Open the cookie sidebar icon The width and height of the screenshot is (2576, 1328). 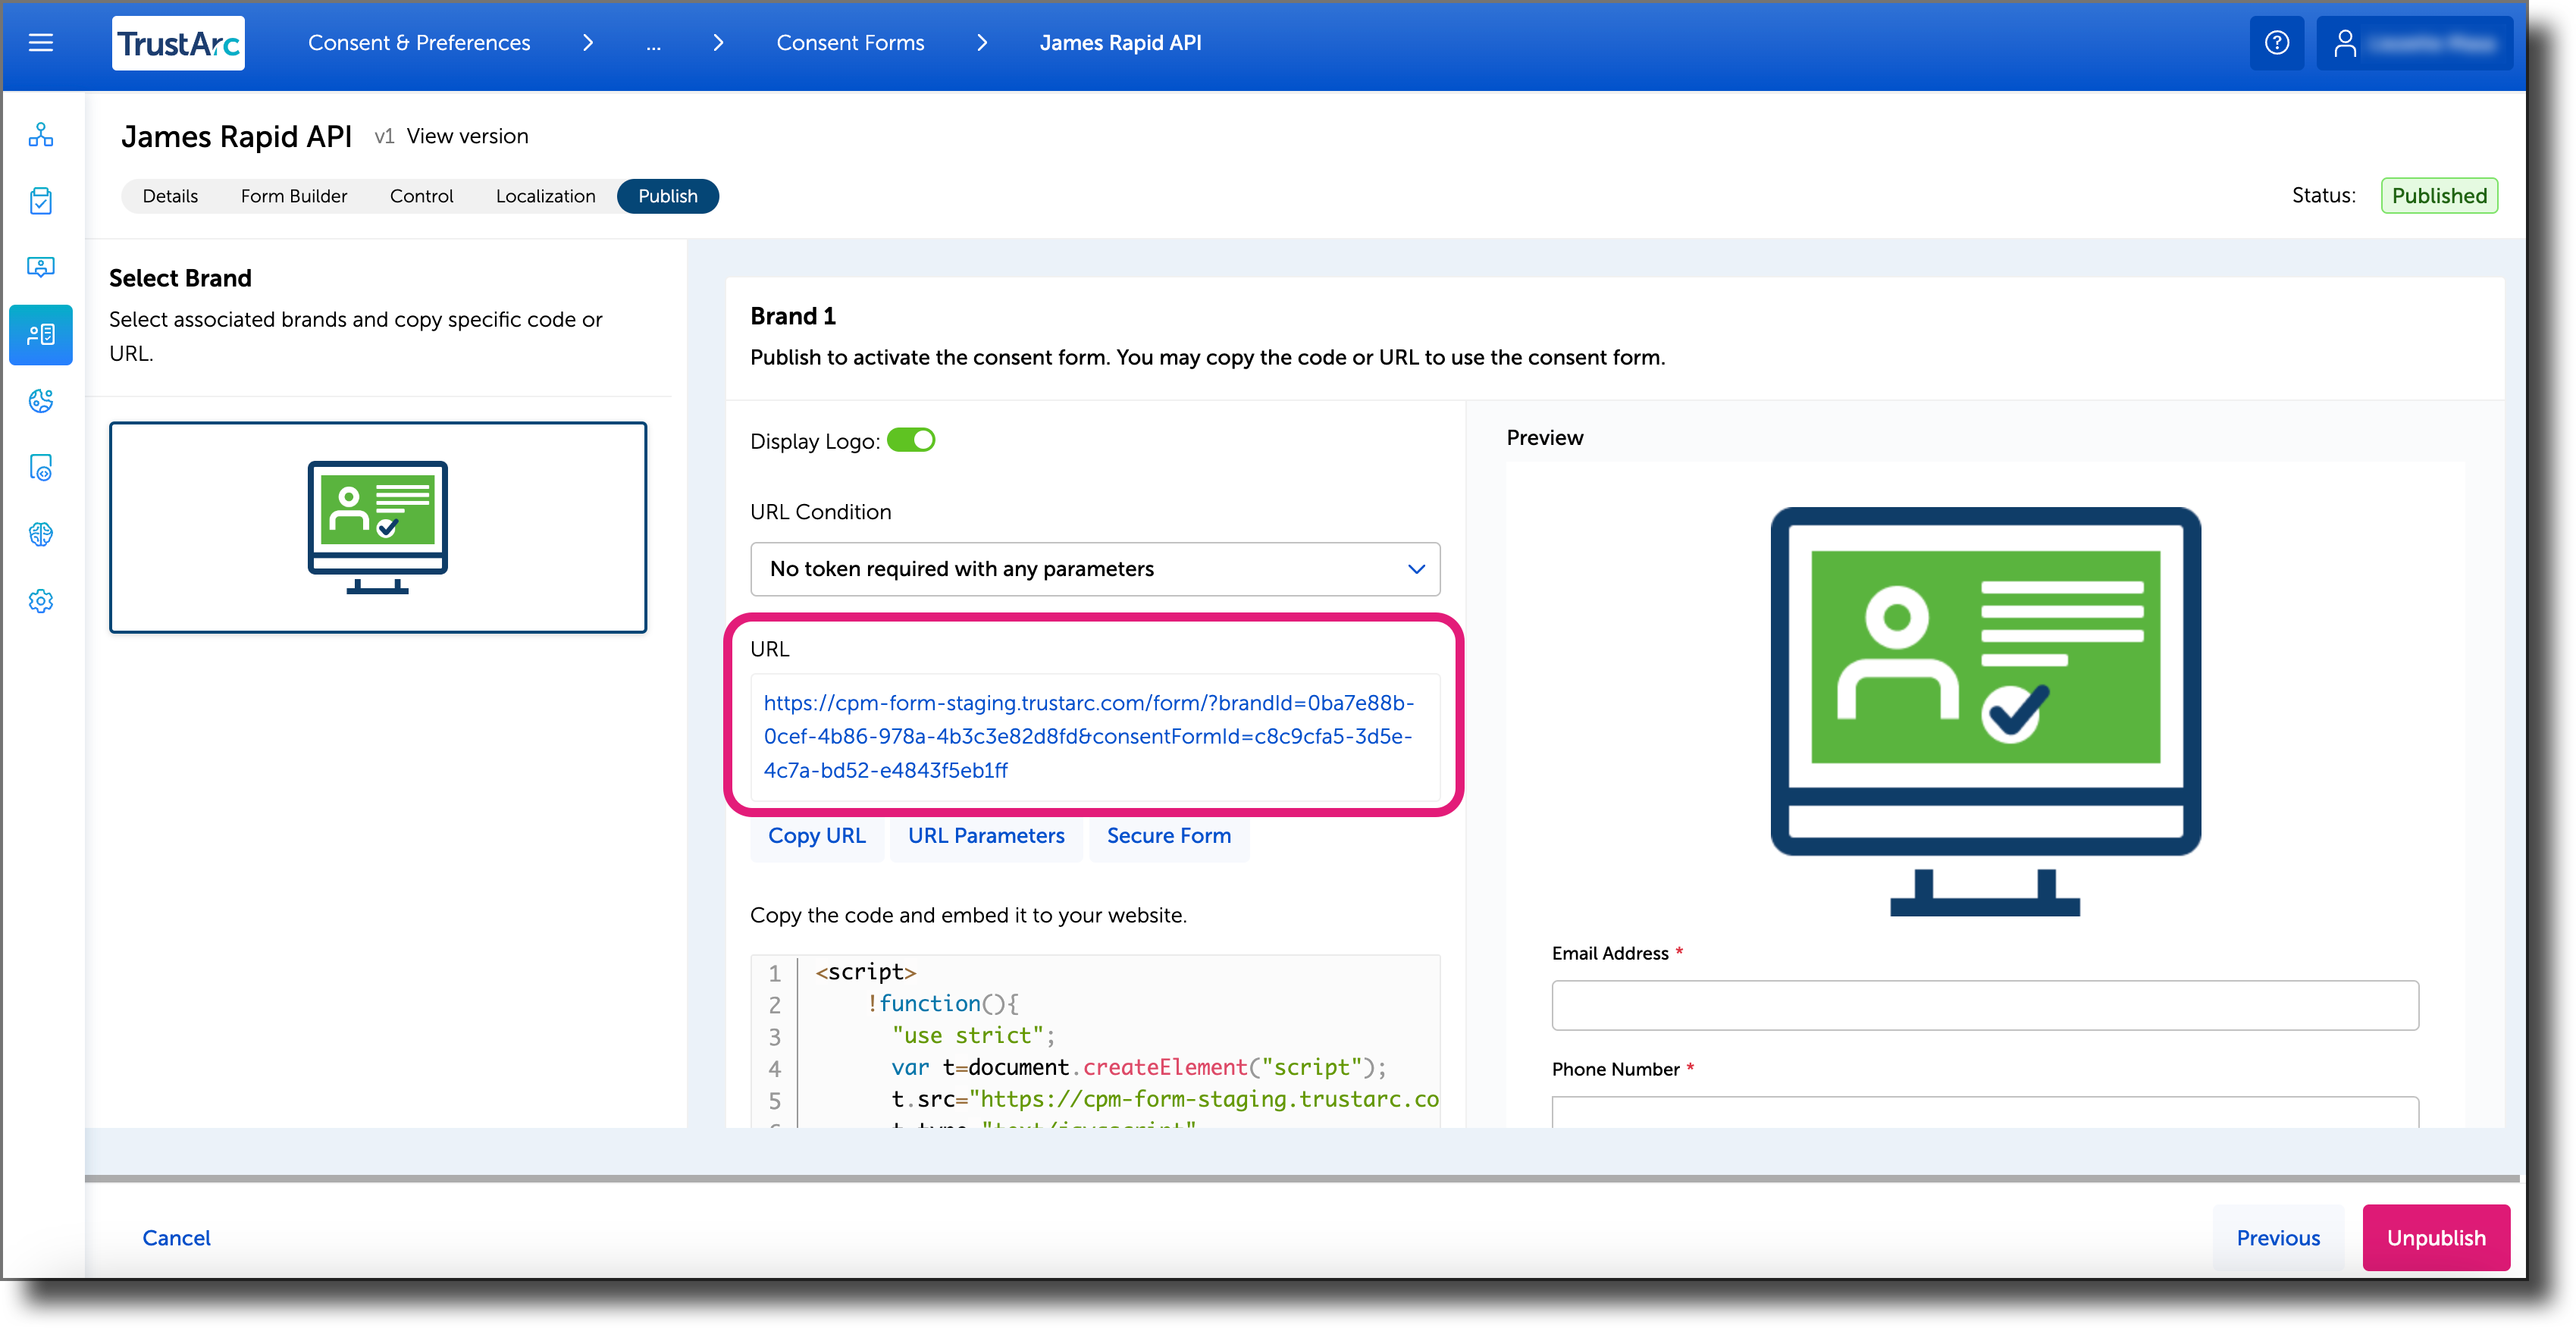coord(41,401)
